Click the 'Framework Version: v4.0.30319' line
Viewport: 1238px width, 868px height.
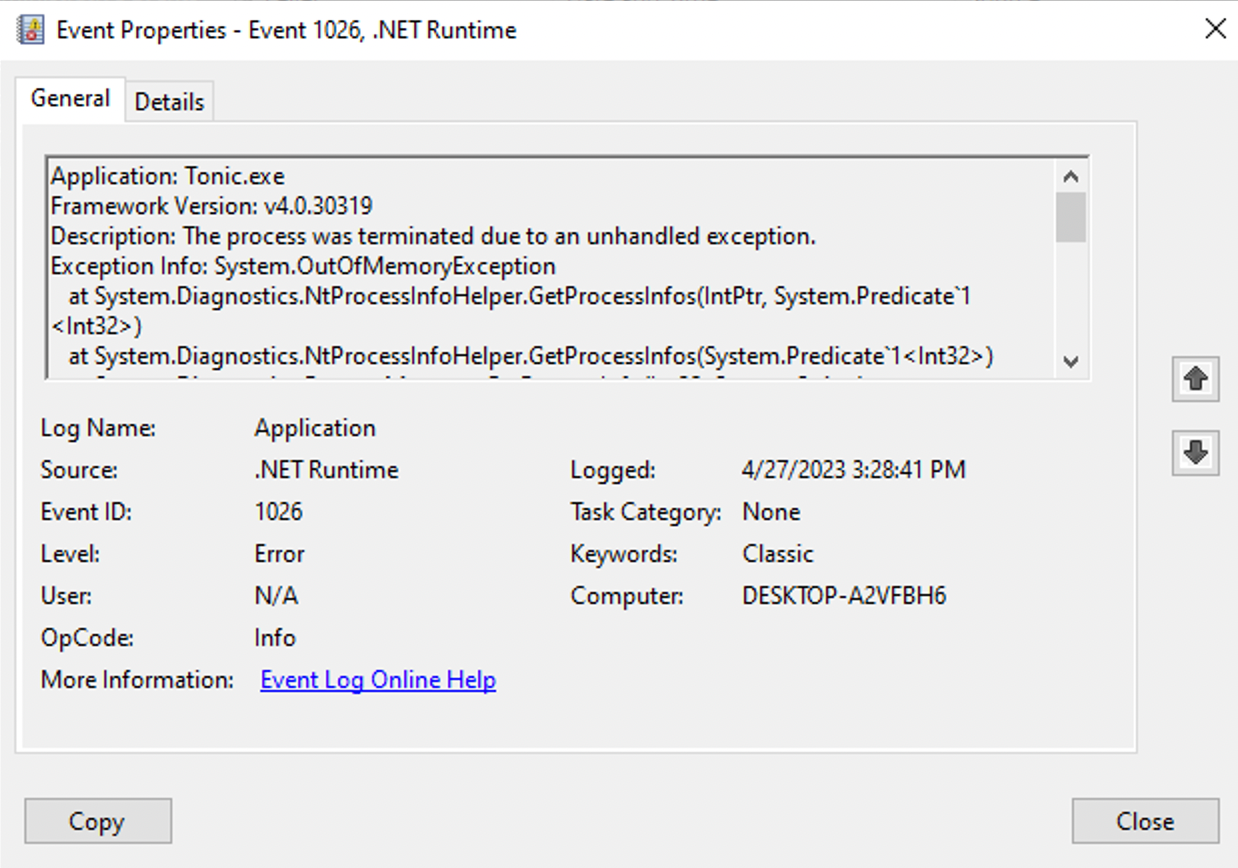212,207
